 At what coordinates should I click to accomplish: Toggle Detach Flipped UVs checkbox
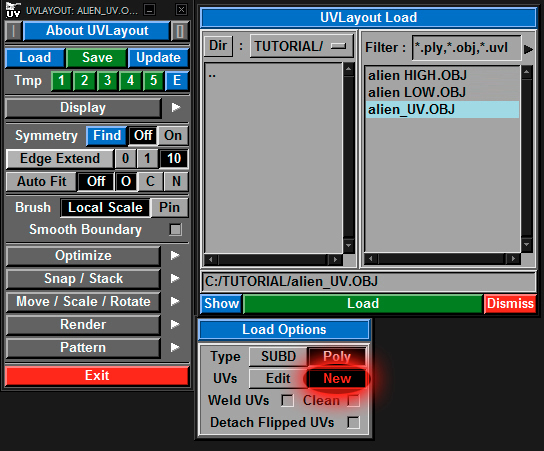pos(354,423)
